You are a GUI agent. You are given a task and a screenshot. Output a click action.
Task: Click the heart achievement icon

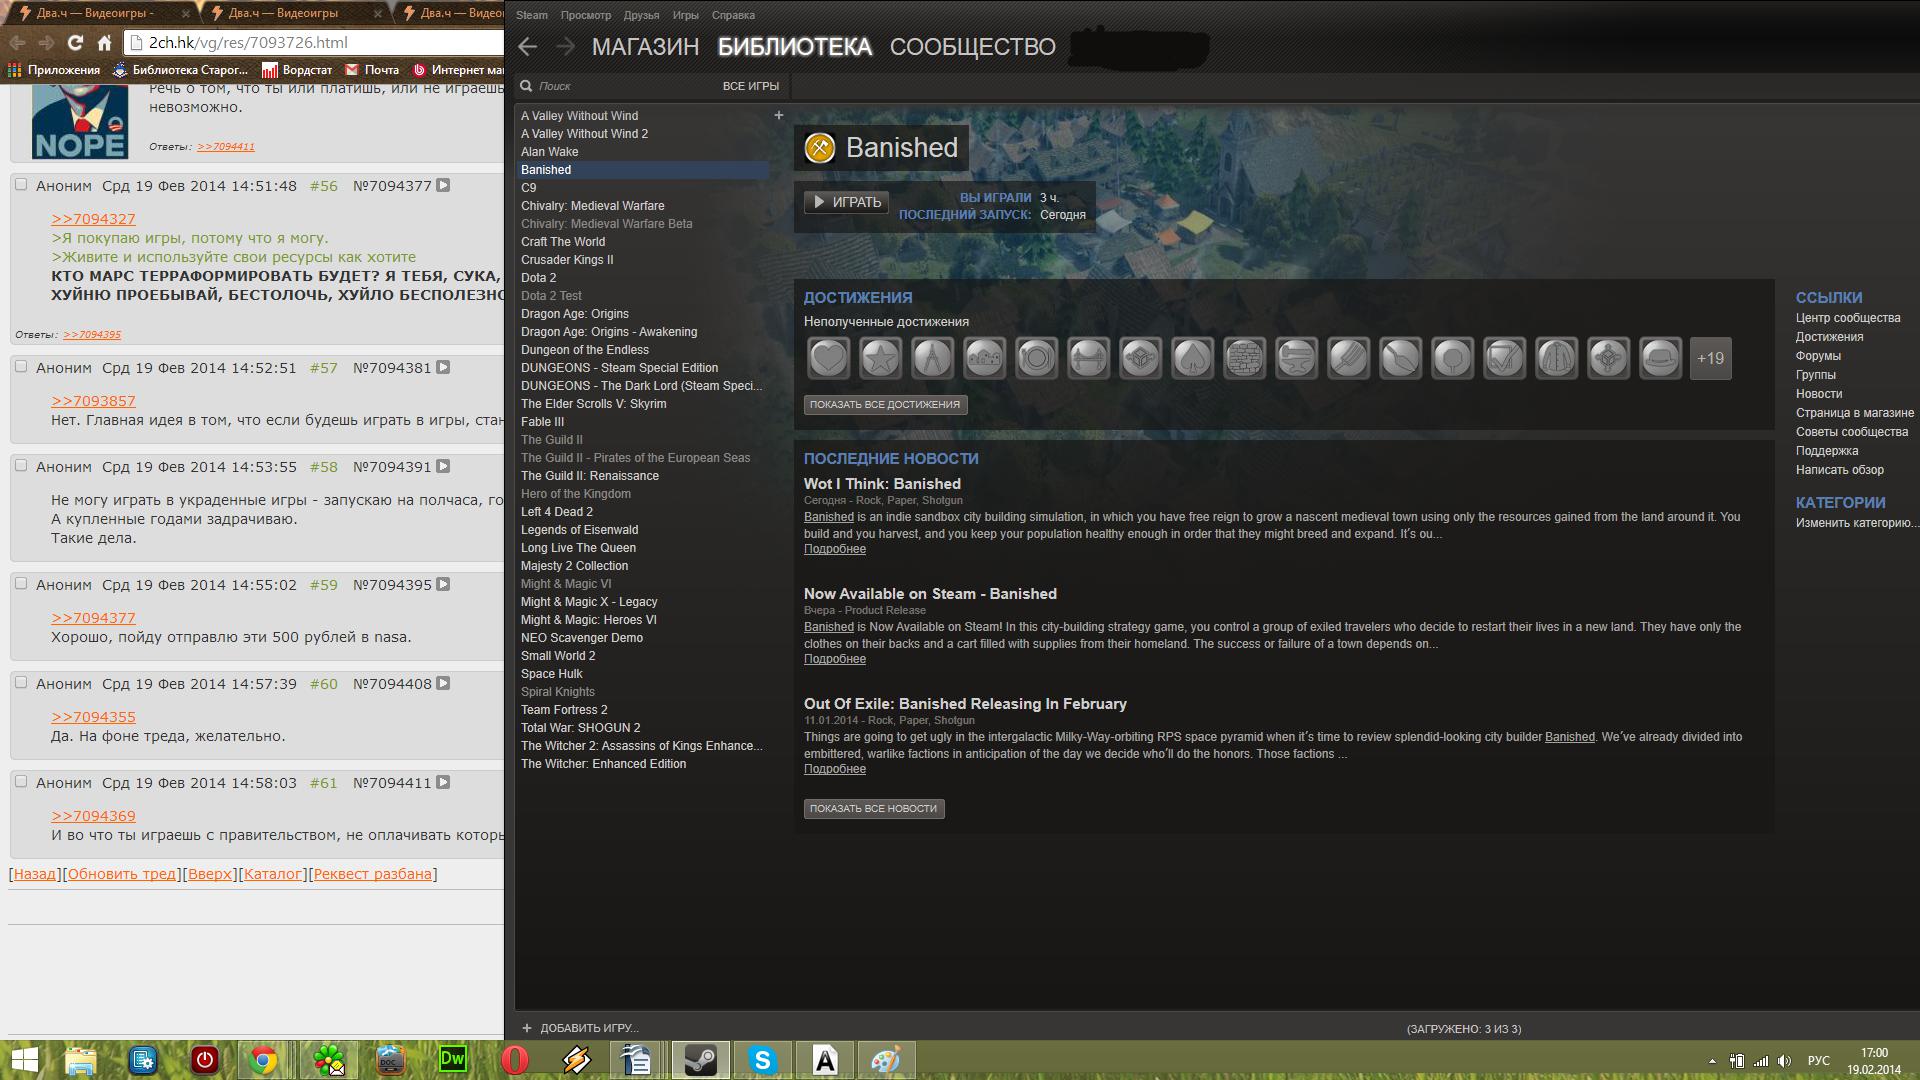(x=829, y=359)
